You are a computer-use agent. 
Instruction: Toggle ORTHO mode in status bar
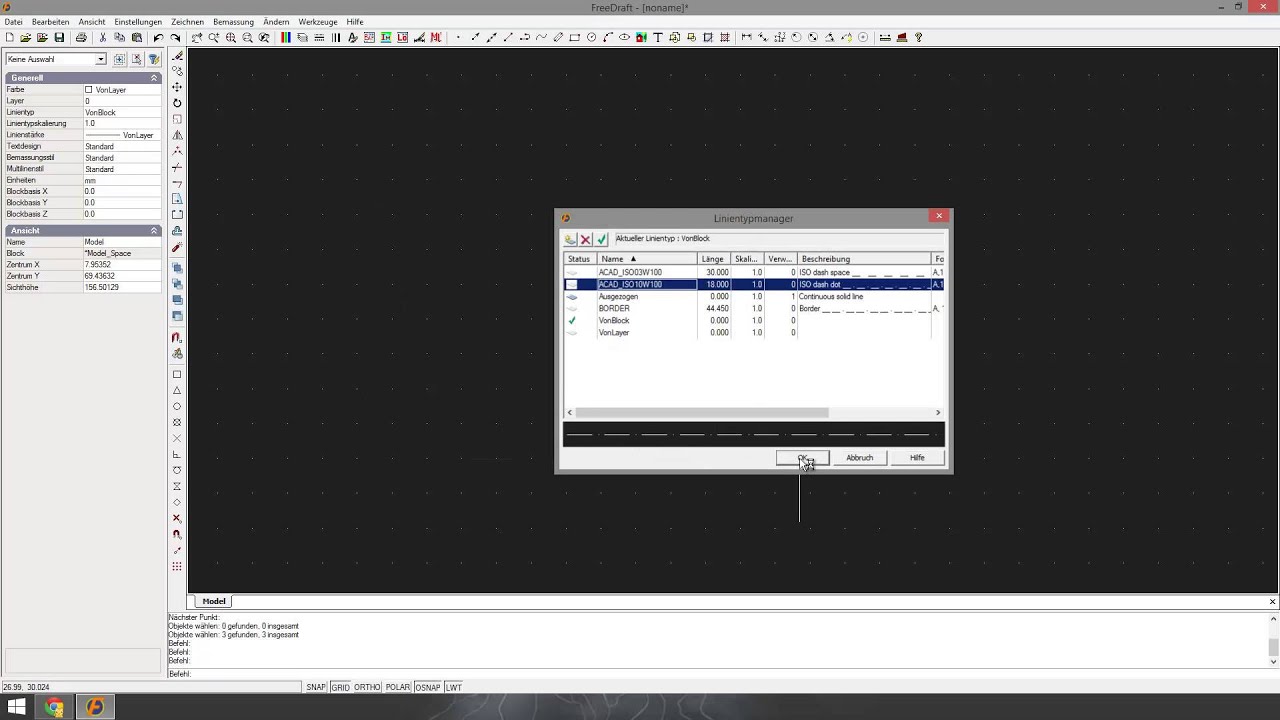click(x=367, y=687)
